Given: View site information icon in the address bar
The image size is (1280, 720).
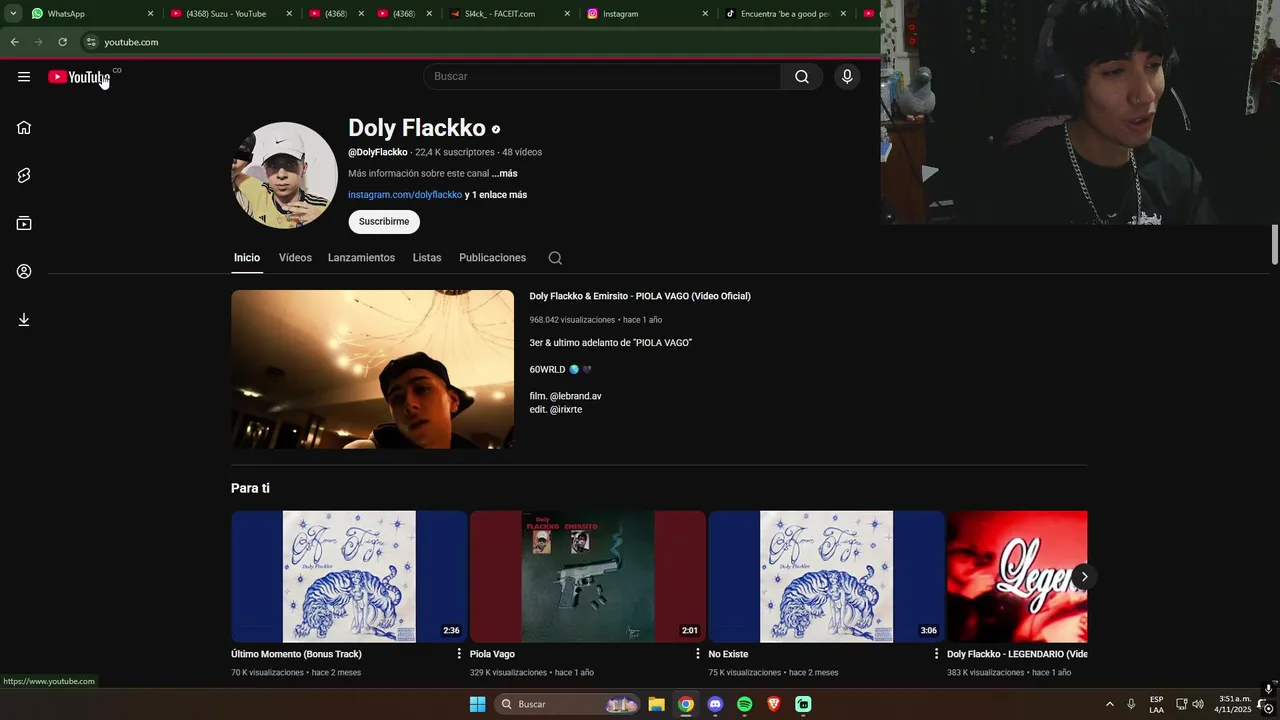Looking at the screenshot, I should click(x=91, y=42).
